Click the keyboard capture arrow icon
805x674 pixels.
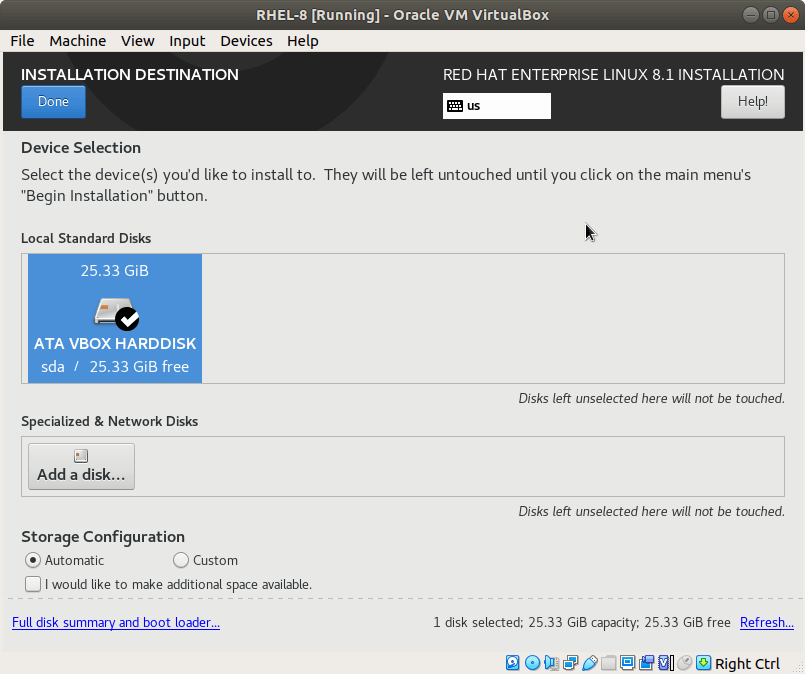pos(703,663)
